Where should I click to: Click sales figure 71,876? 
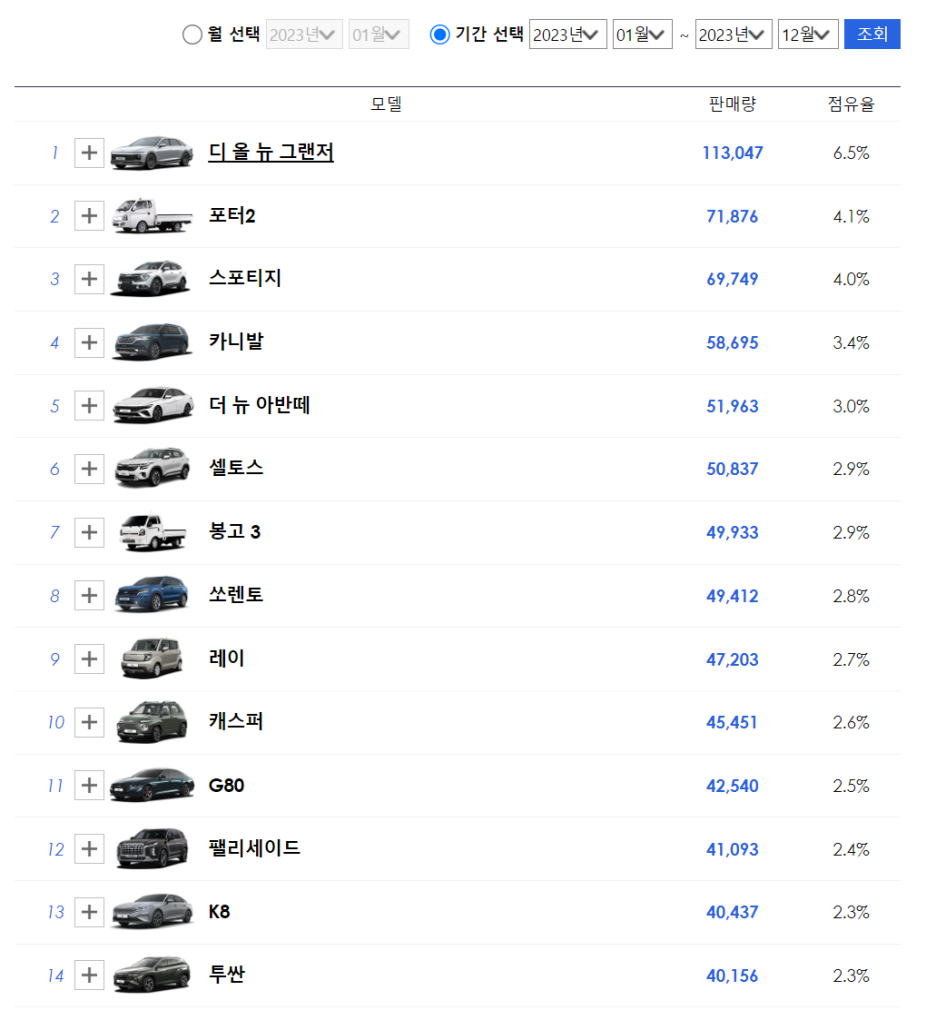click(732, 216)
